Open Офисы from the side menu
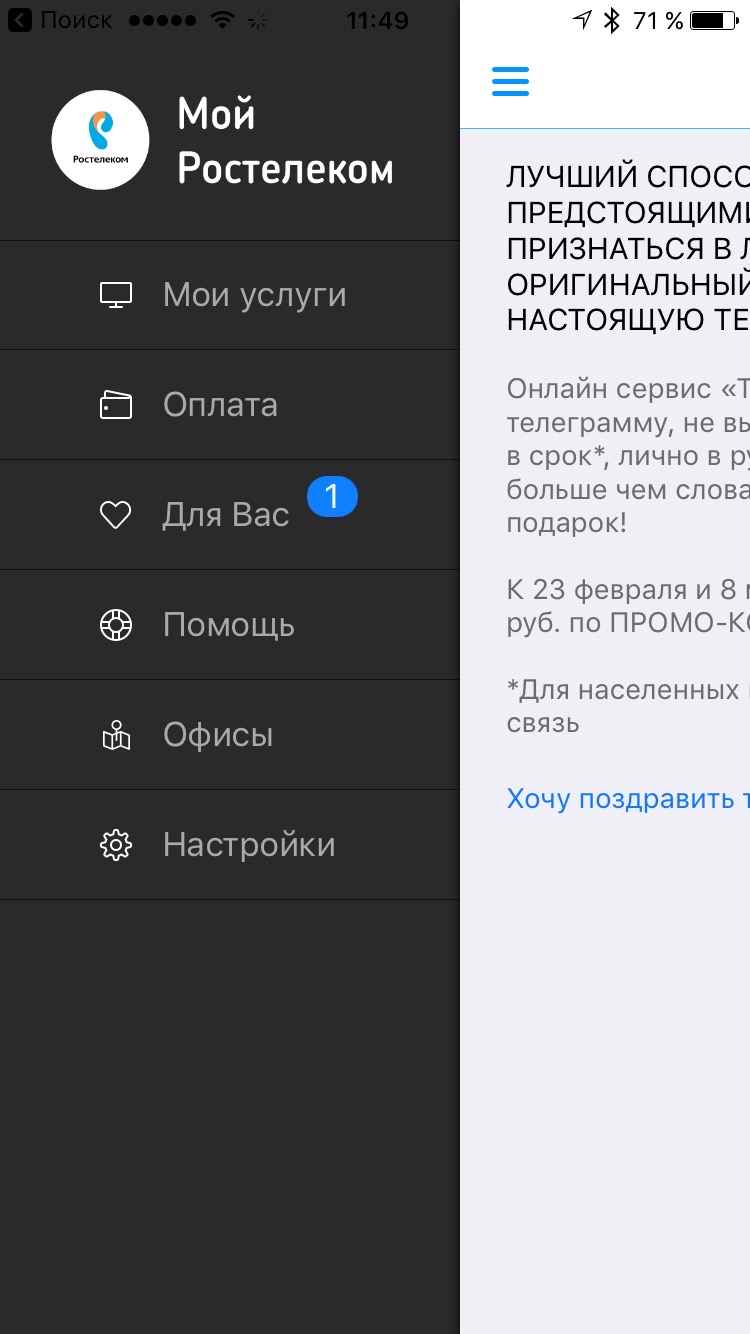The image size is (750, 1334). pyautogui.click(x=218, y=735)
